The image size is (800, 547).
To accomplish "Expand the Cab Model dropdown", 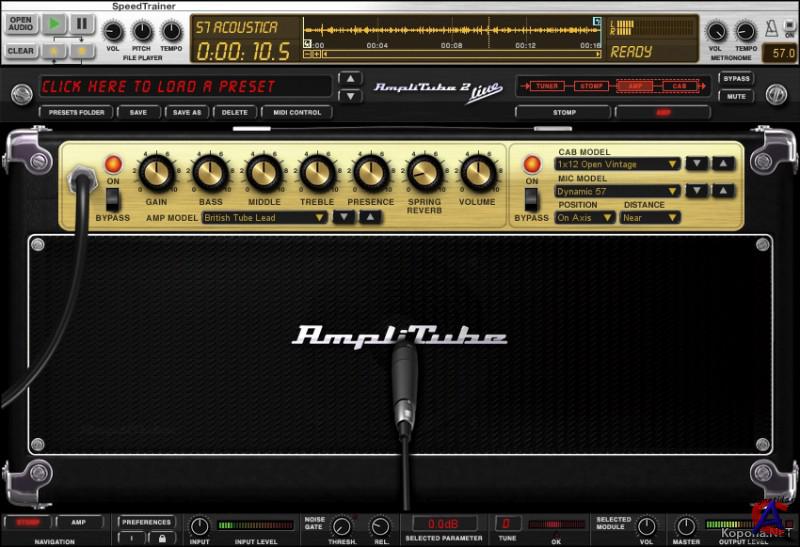I will tap(618, 164).
